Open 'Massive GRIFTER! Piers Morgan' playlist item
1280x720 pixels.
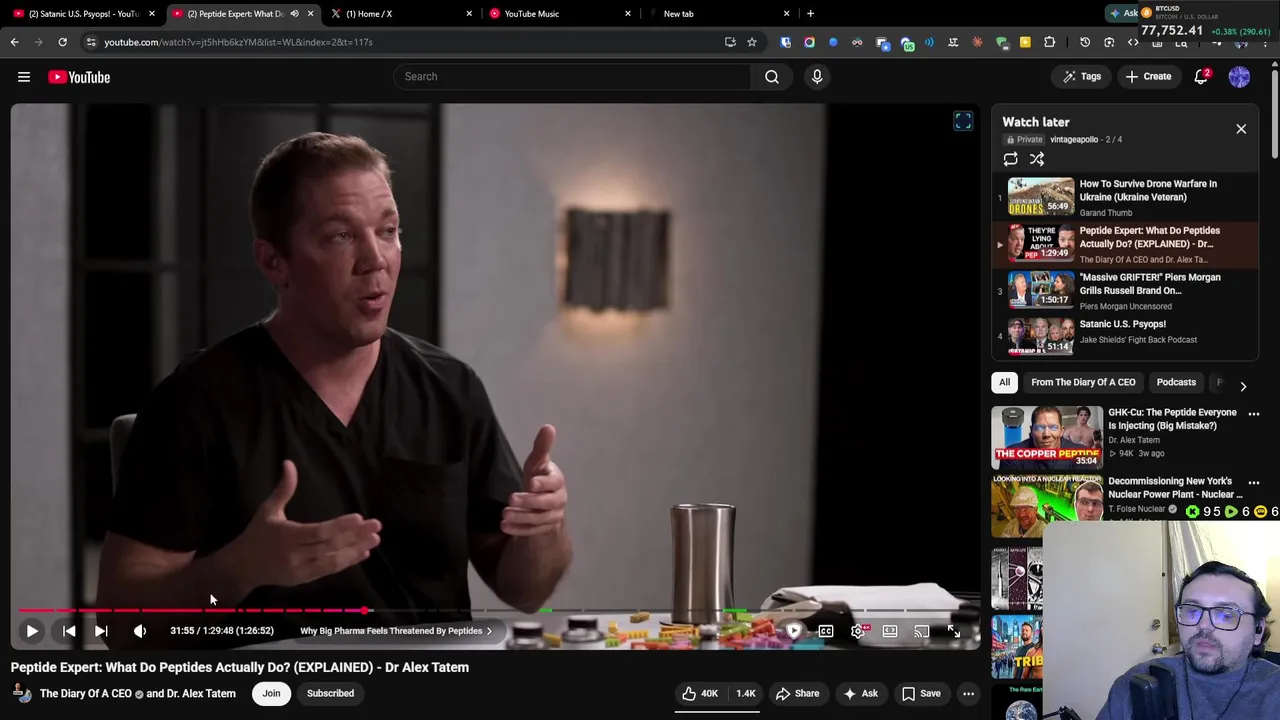pyautogui.click(x=1125, y=291)
